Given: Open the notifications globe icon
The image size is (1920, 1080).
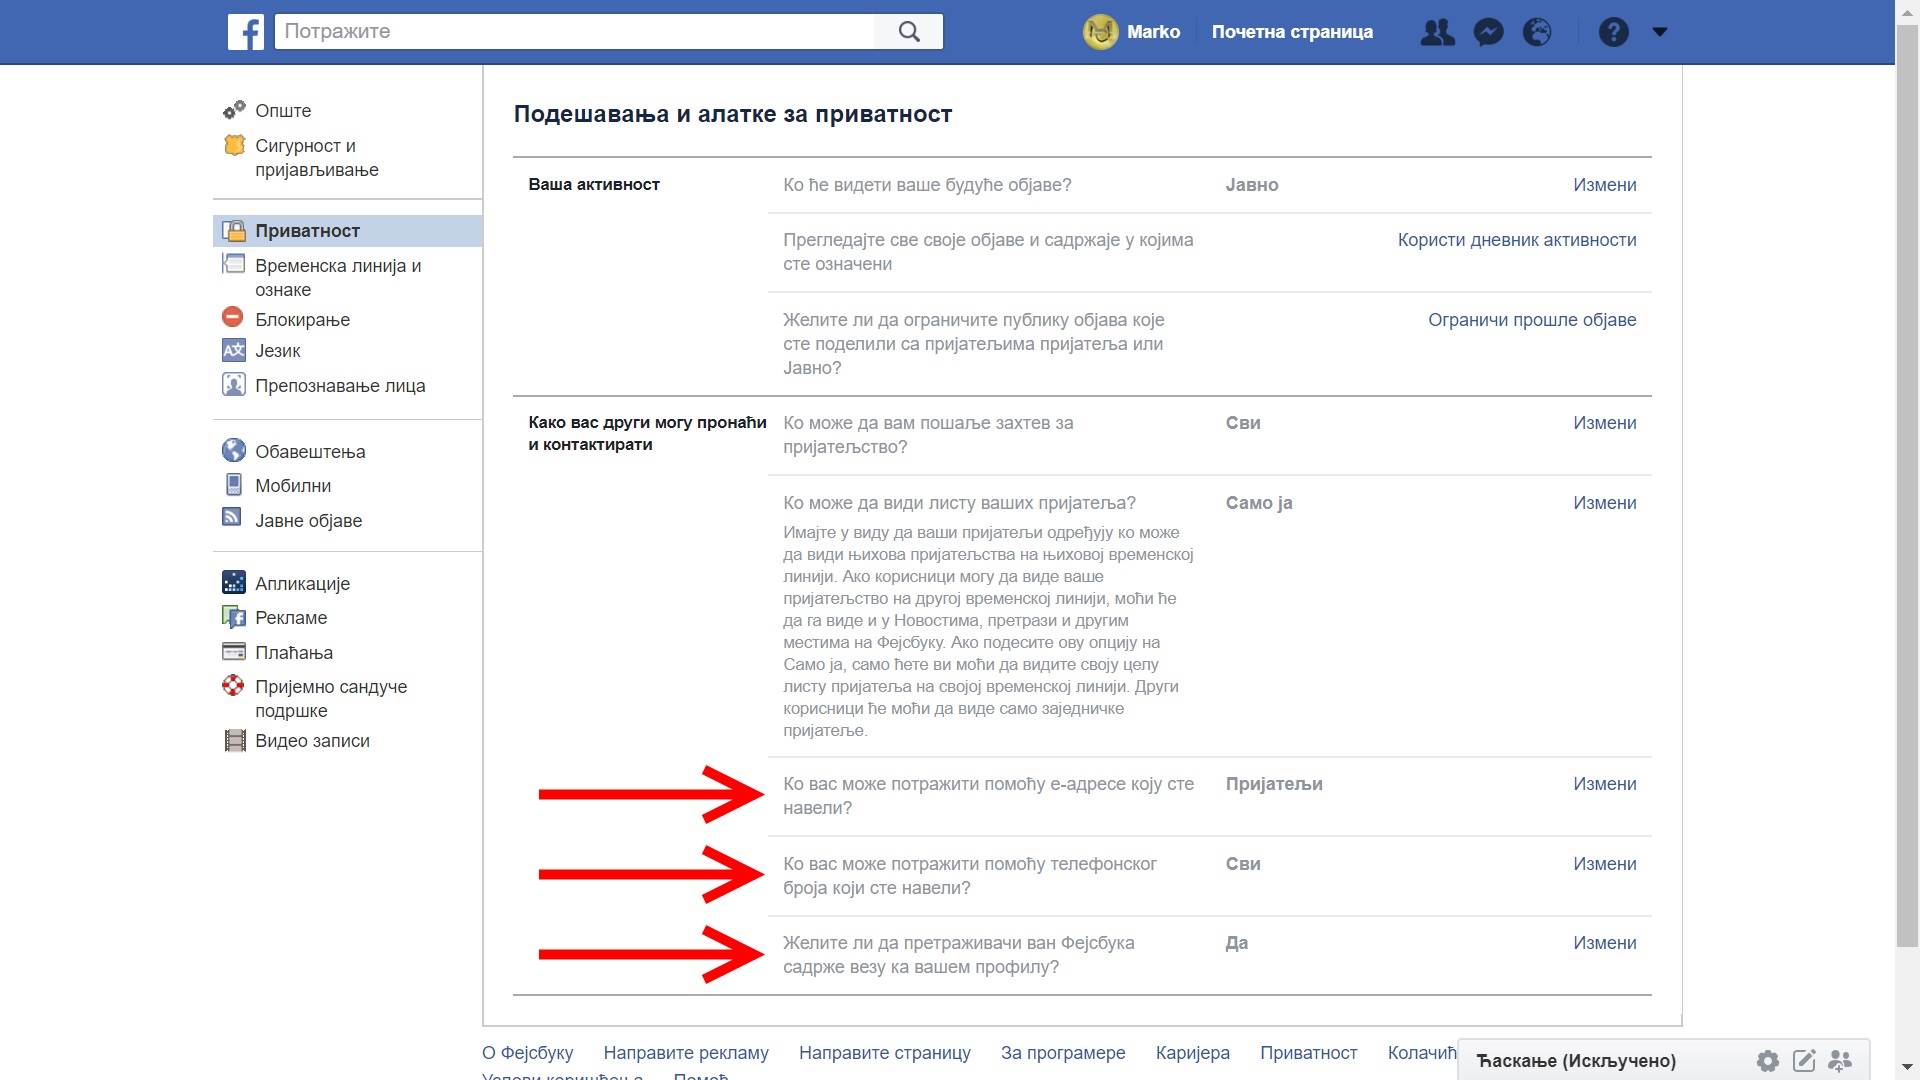Looking at the screenshot, I should tap(1537, 32).
